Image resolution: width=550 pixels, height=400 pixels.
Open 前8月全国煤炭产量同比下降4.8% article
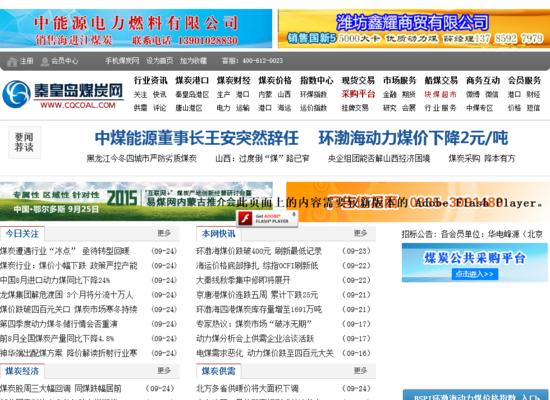tap(57, 339)
